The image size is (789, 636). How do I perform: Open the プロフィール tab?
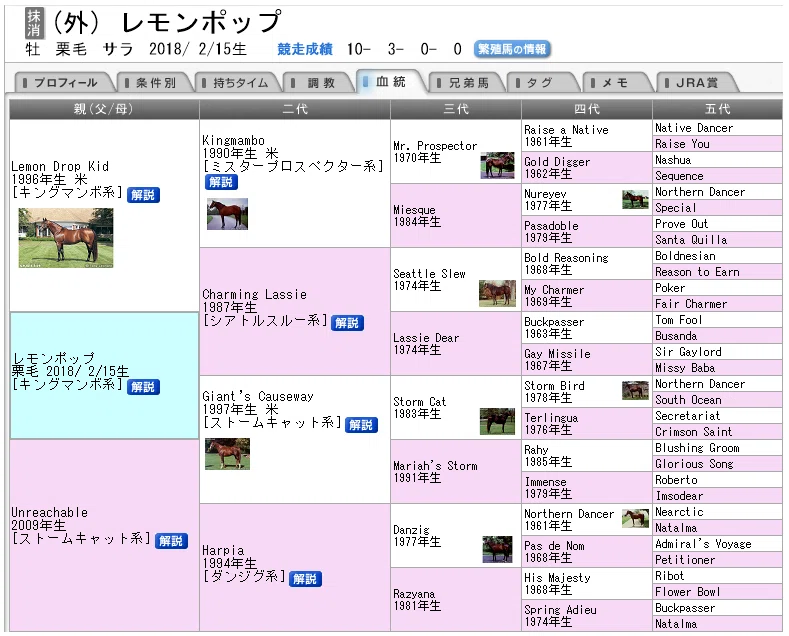(65, 83)
